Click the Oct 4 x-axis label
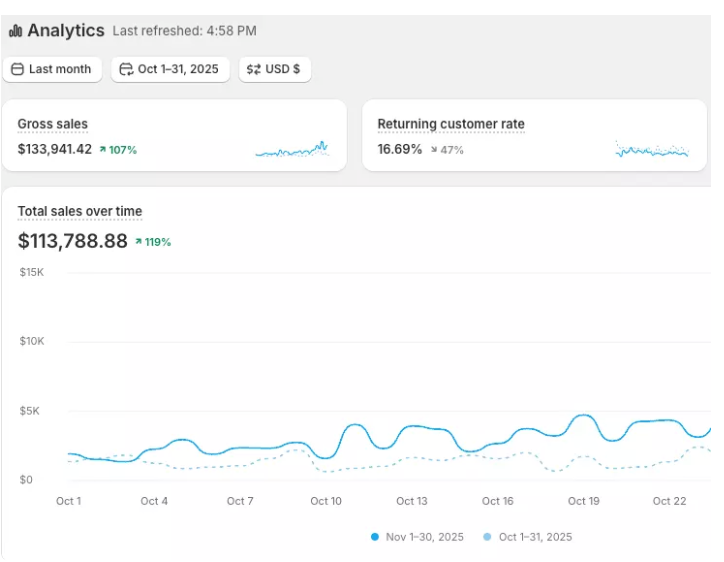724x562 pixels. 154,501
